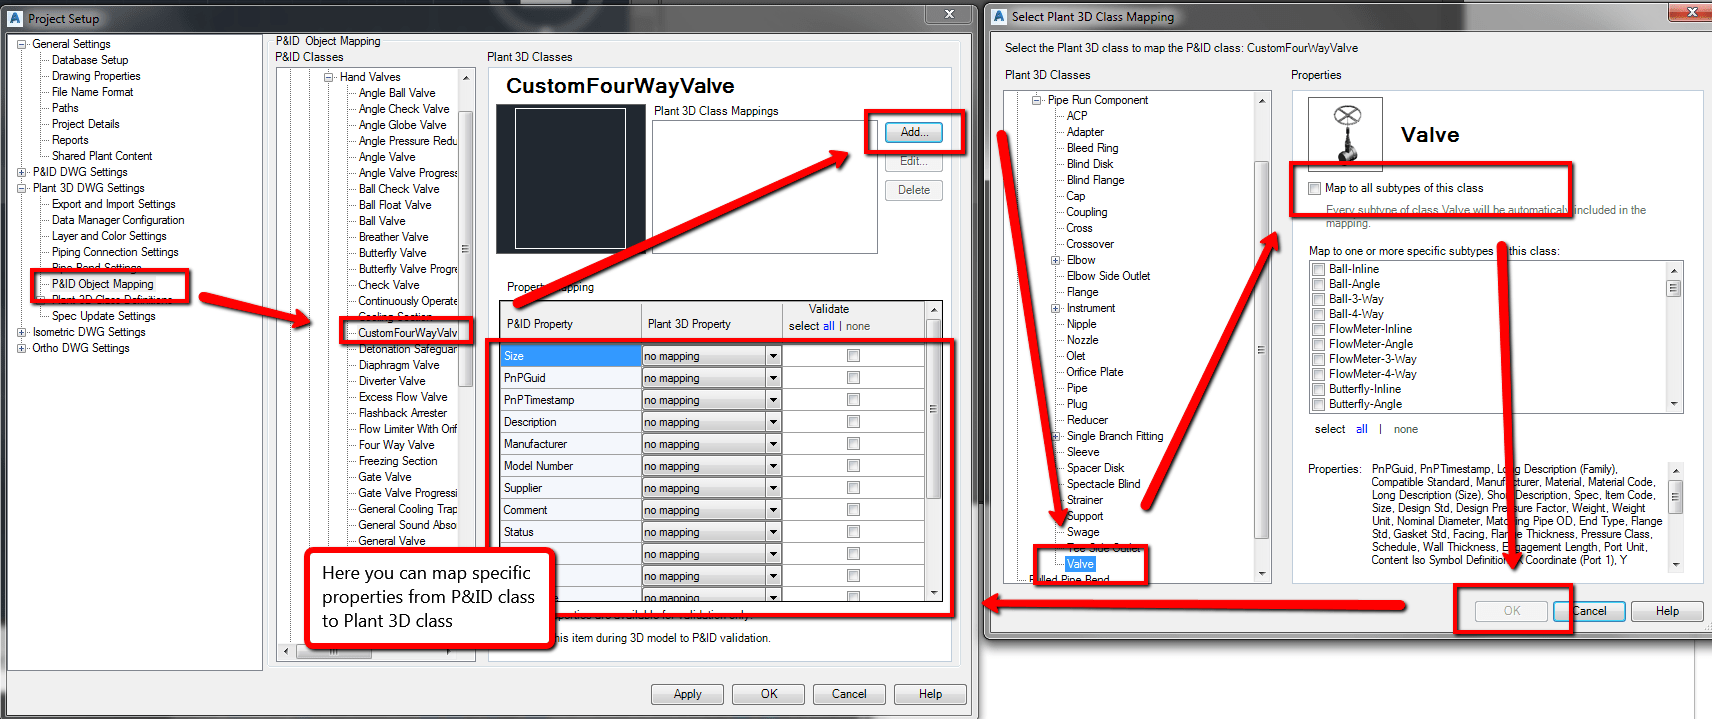The image size is (1712, 719).
Task: Open the mapping dropdown for PnPGuid
Action: pyautogui.click(x=773, y=378)
